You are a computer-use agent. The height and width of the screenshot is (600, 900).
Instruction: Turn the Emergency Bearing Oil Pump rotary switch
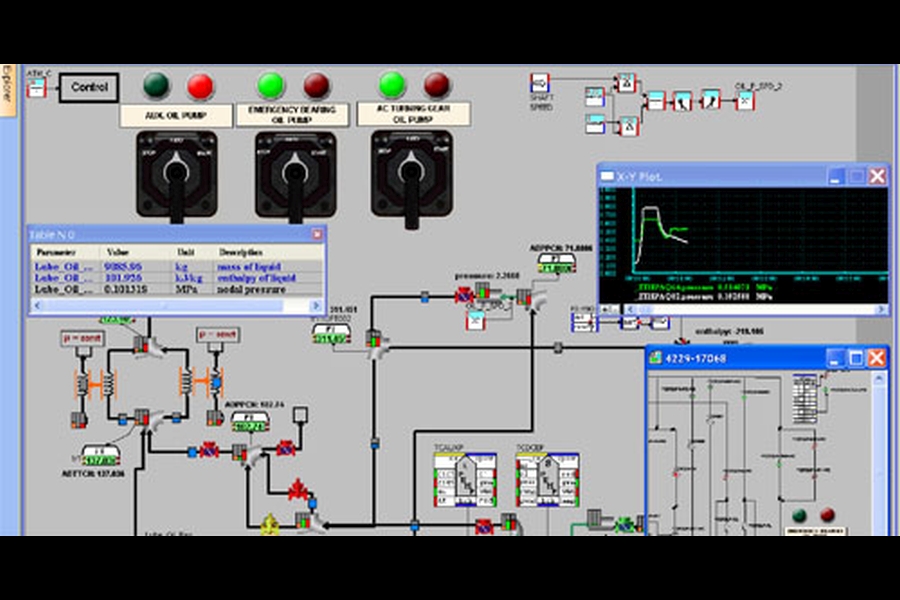tap(296, 176)
